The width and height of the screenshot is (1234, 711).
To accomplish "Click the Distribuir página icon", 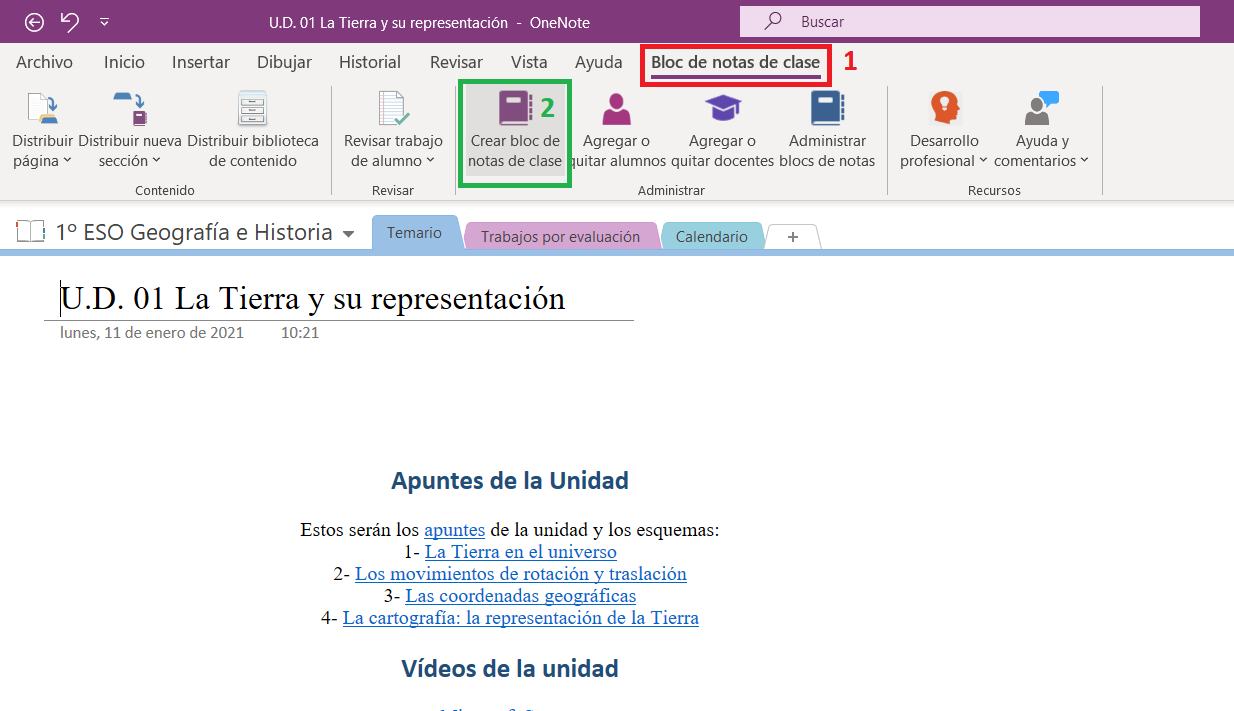I will [42, 109].
